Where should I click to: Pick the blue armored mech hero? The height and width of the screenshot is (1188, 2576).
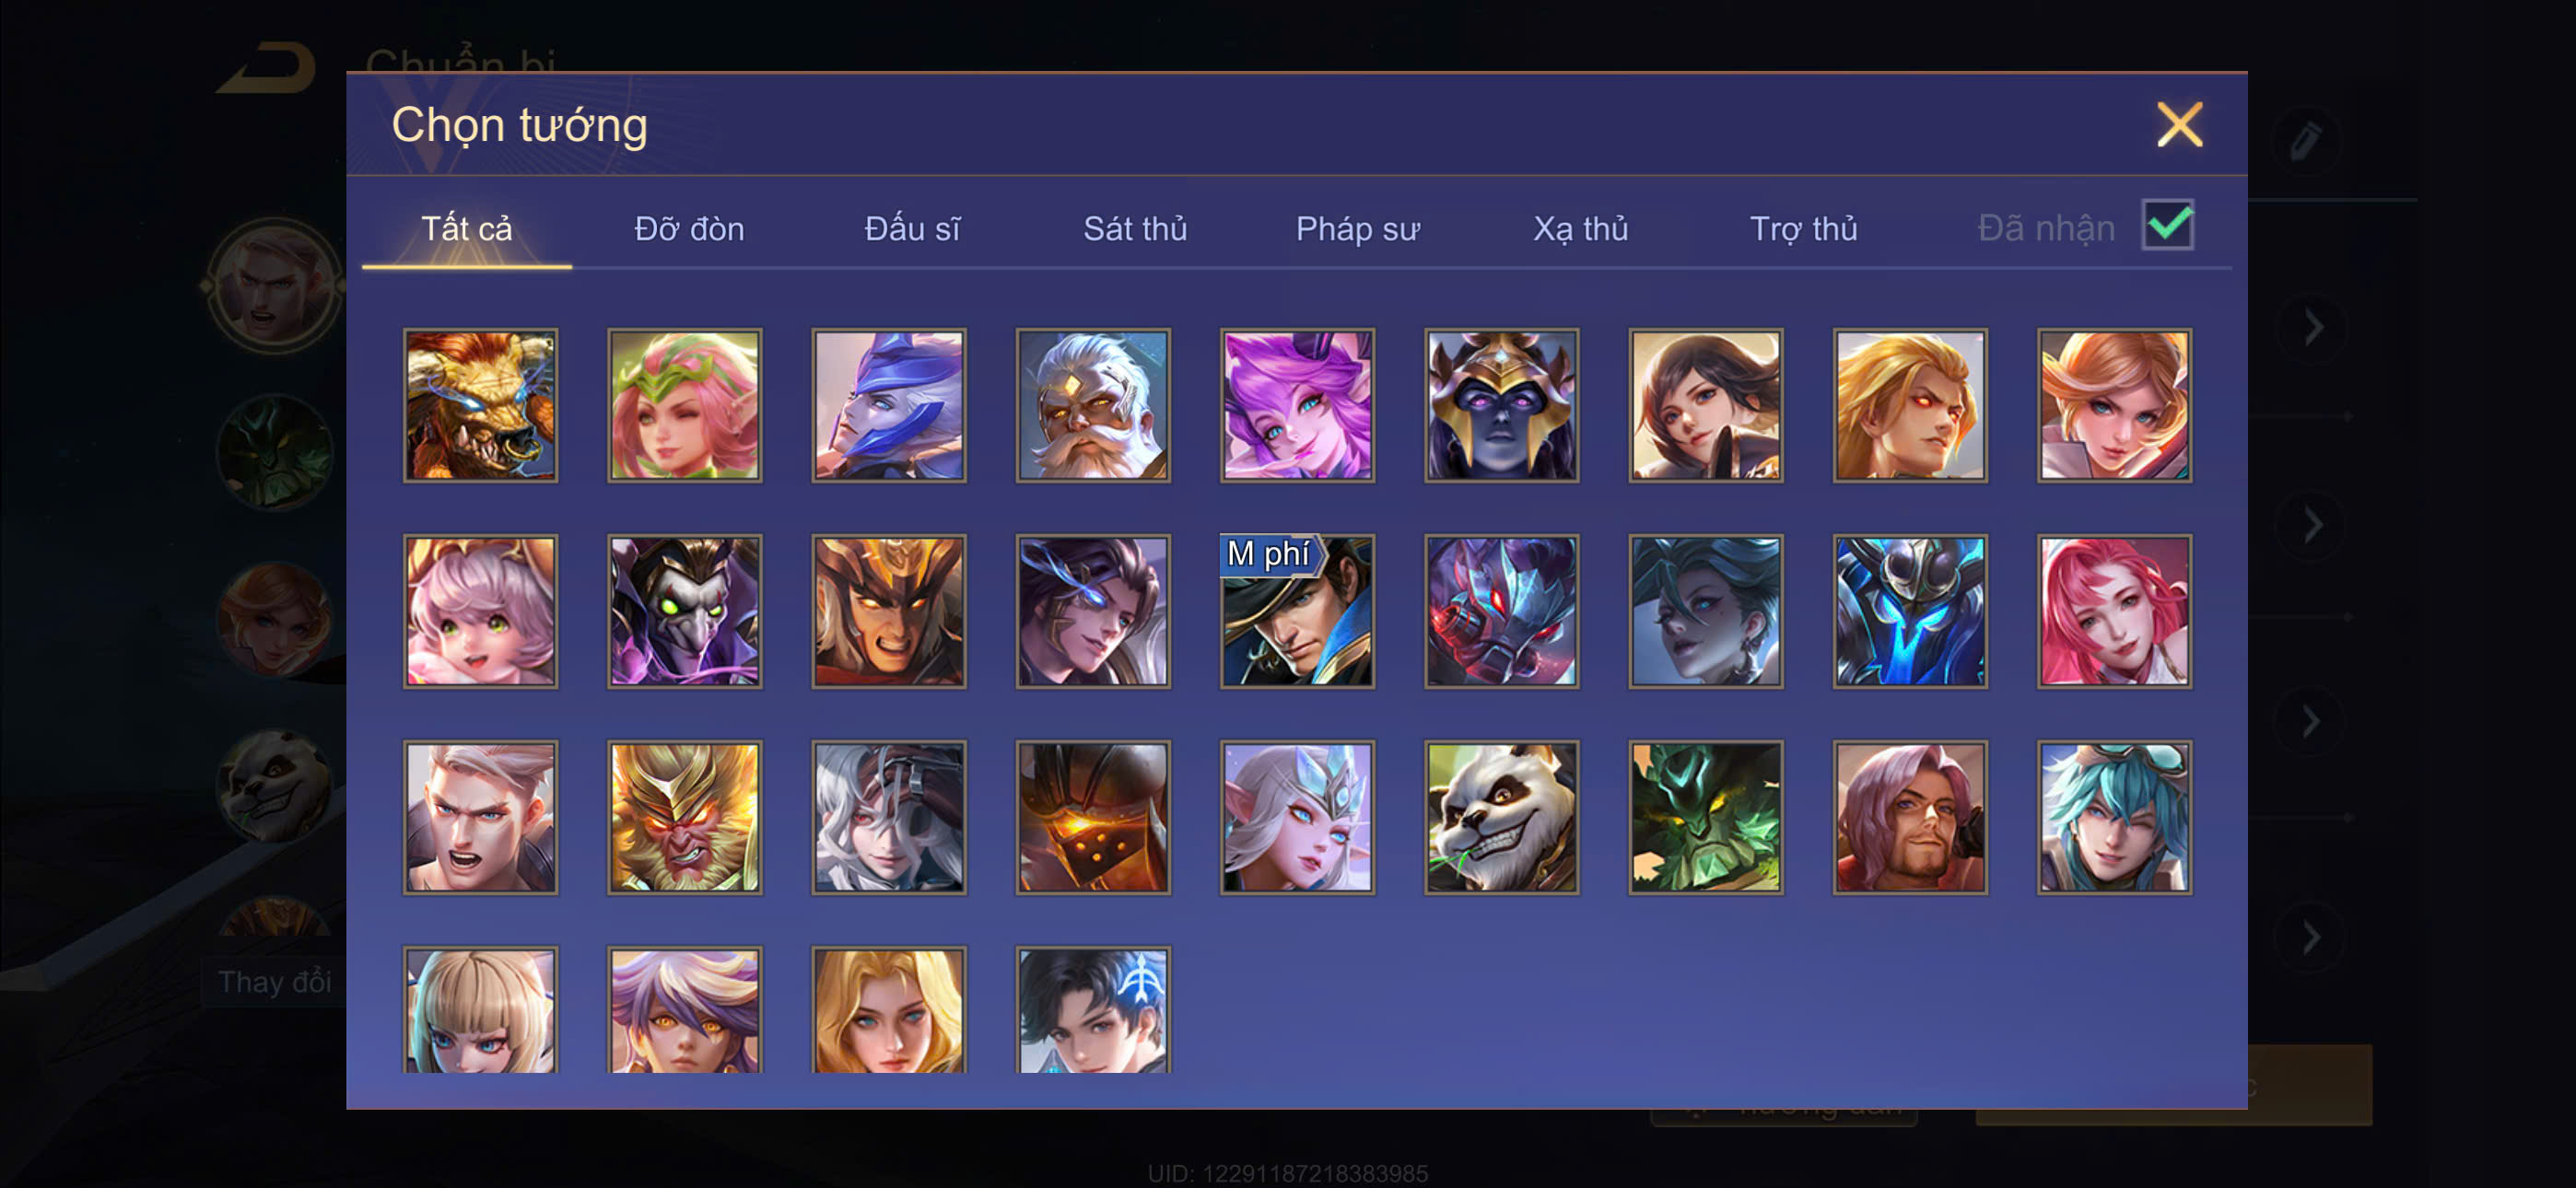click(1909, 611)
